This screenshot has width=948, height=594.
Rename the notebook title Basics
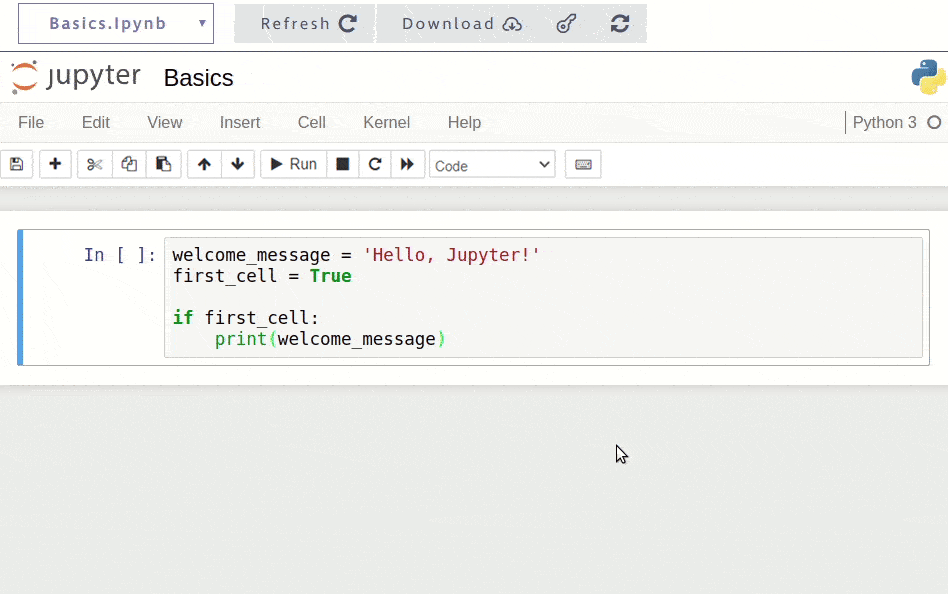coord(198,78)
